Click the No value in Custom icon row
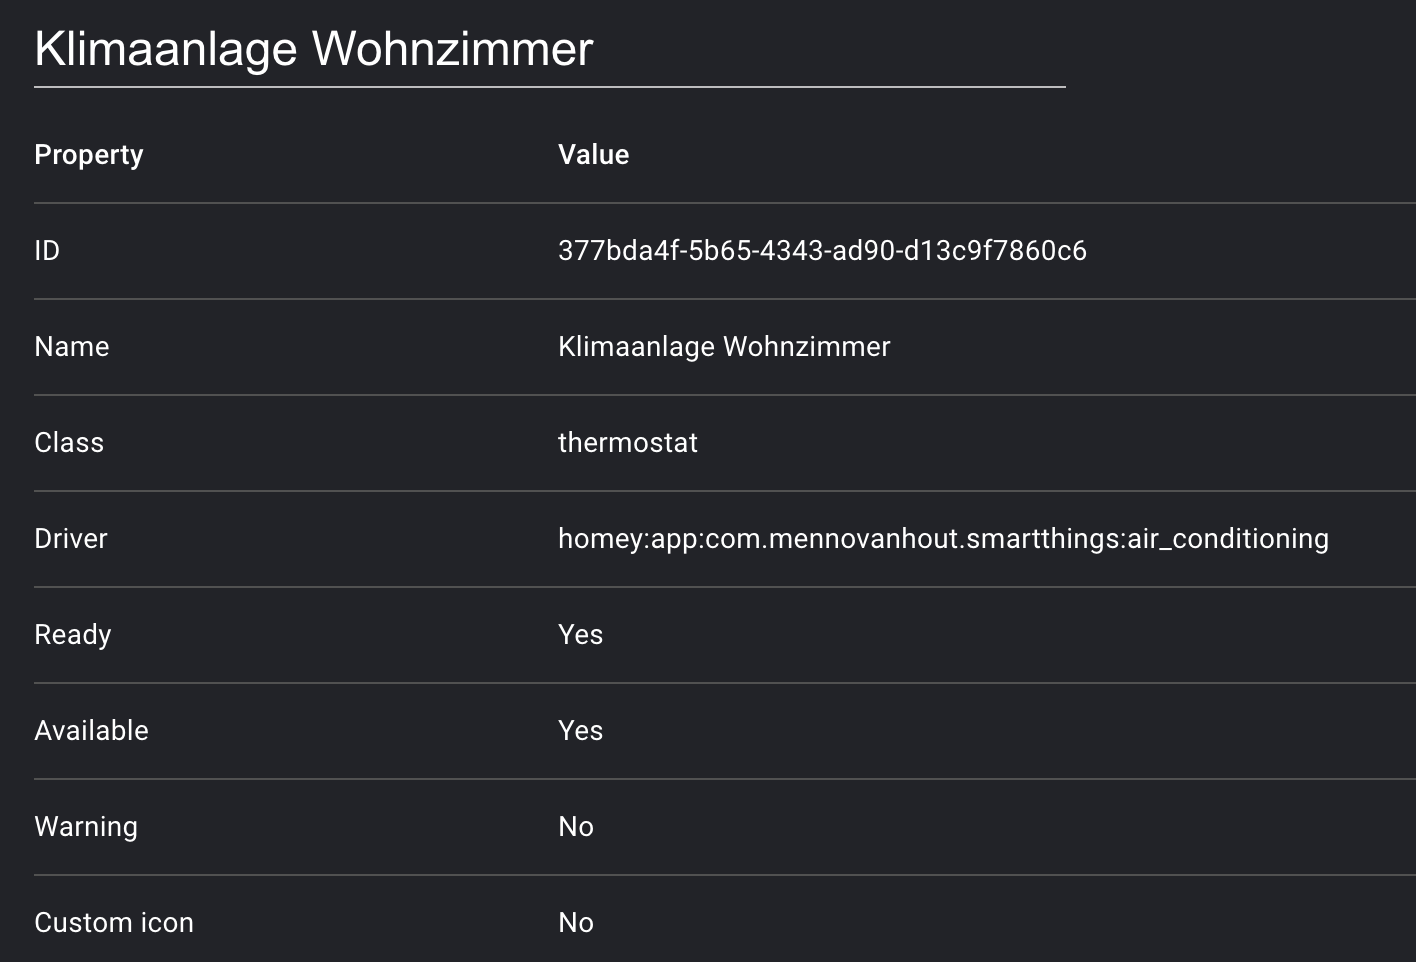This screenshot has height=962, width=1416. tap(576, 923)
